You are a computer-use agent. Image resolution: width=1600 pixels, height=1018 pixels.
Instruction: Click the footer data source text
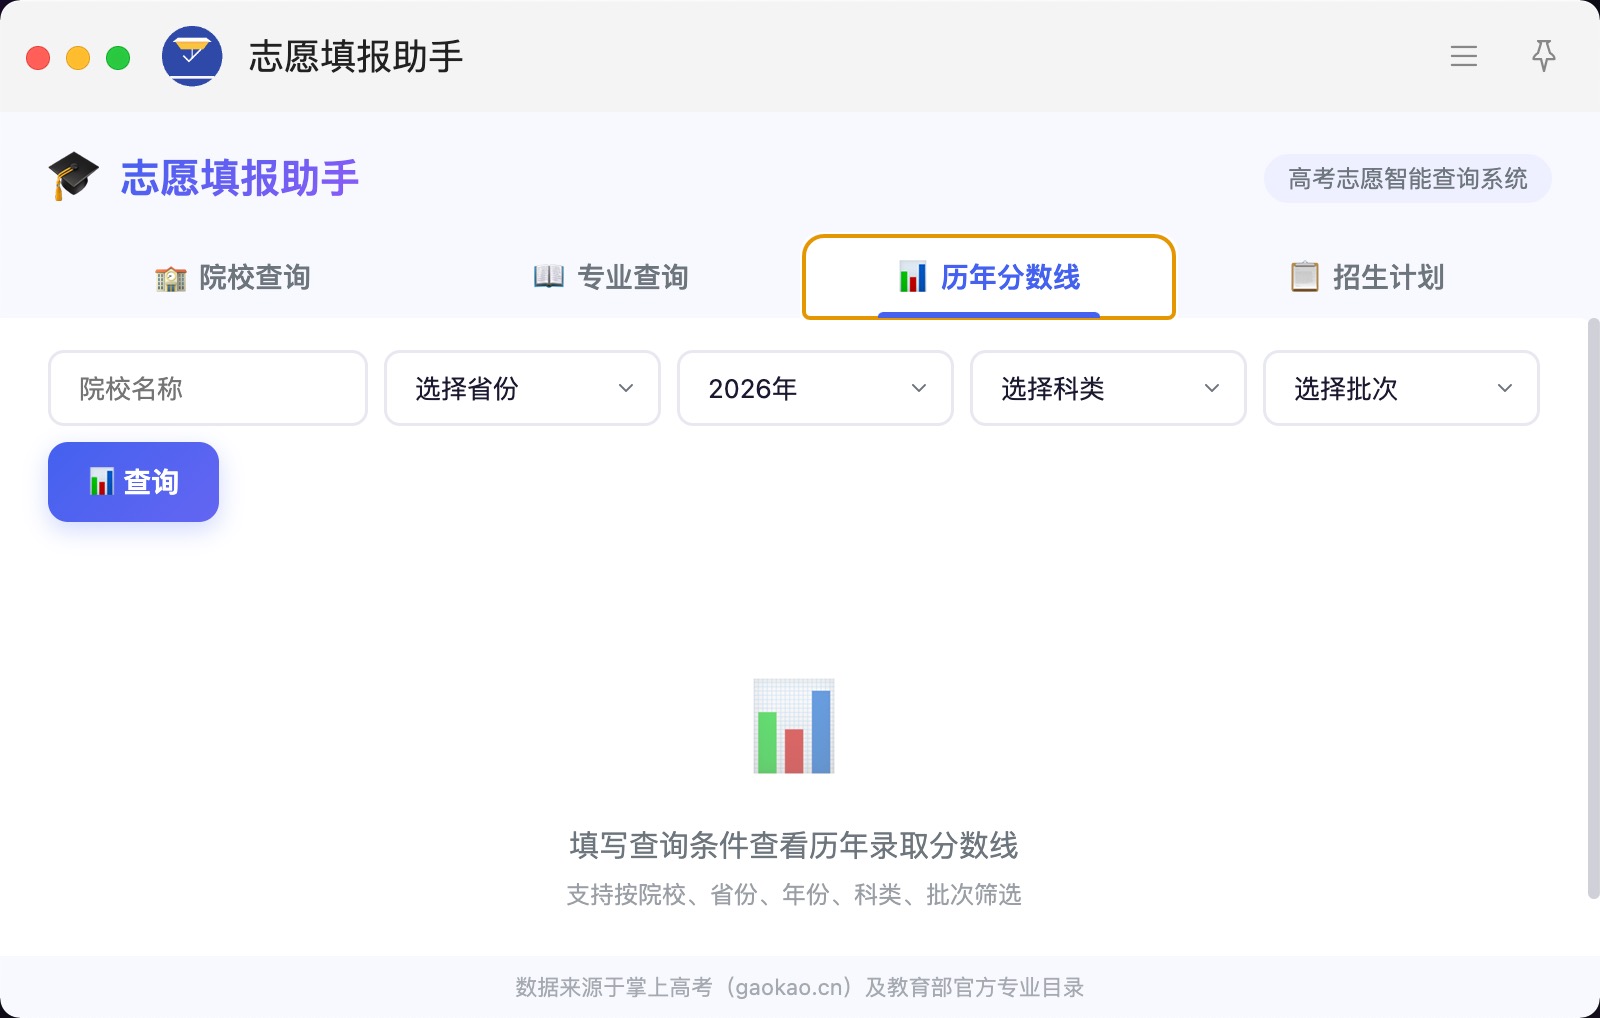(x=800, y=987)
